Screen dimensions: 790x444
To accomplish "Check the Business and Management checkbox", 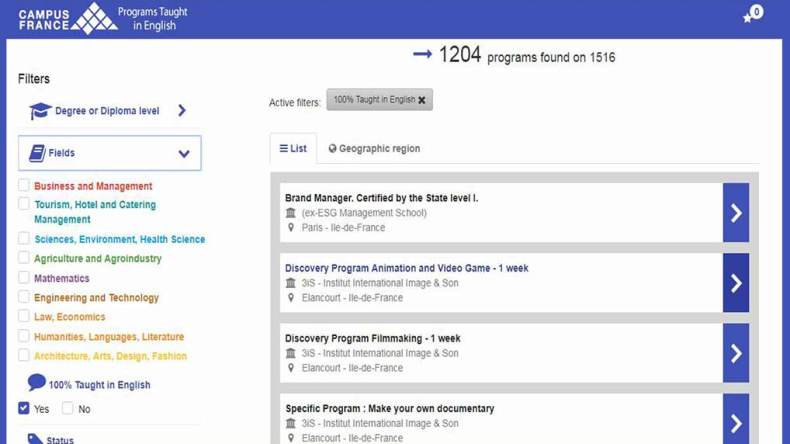I will coord(24,186).
